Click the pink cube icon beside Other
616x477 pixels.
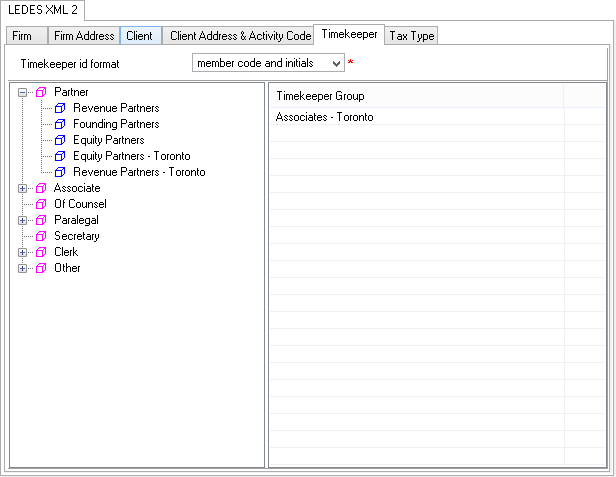tap(41, 268)
